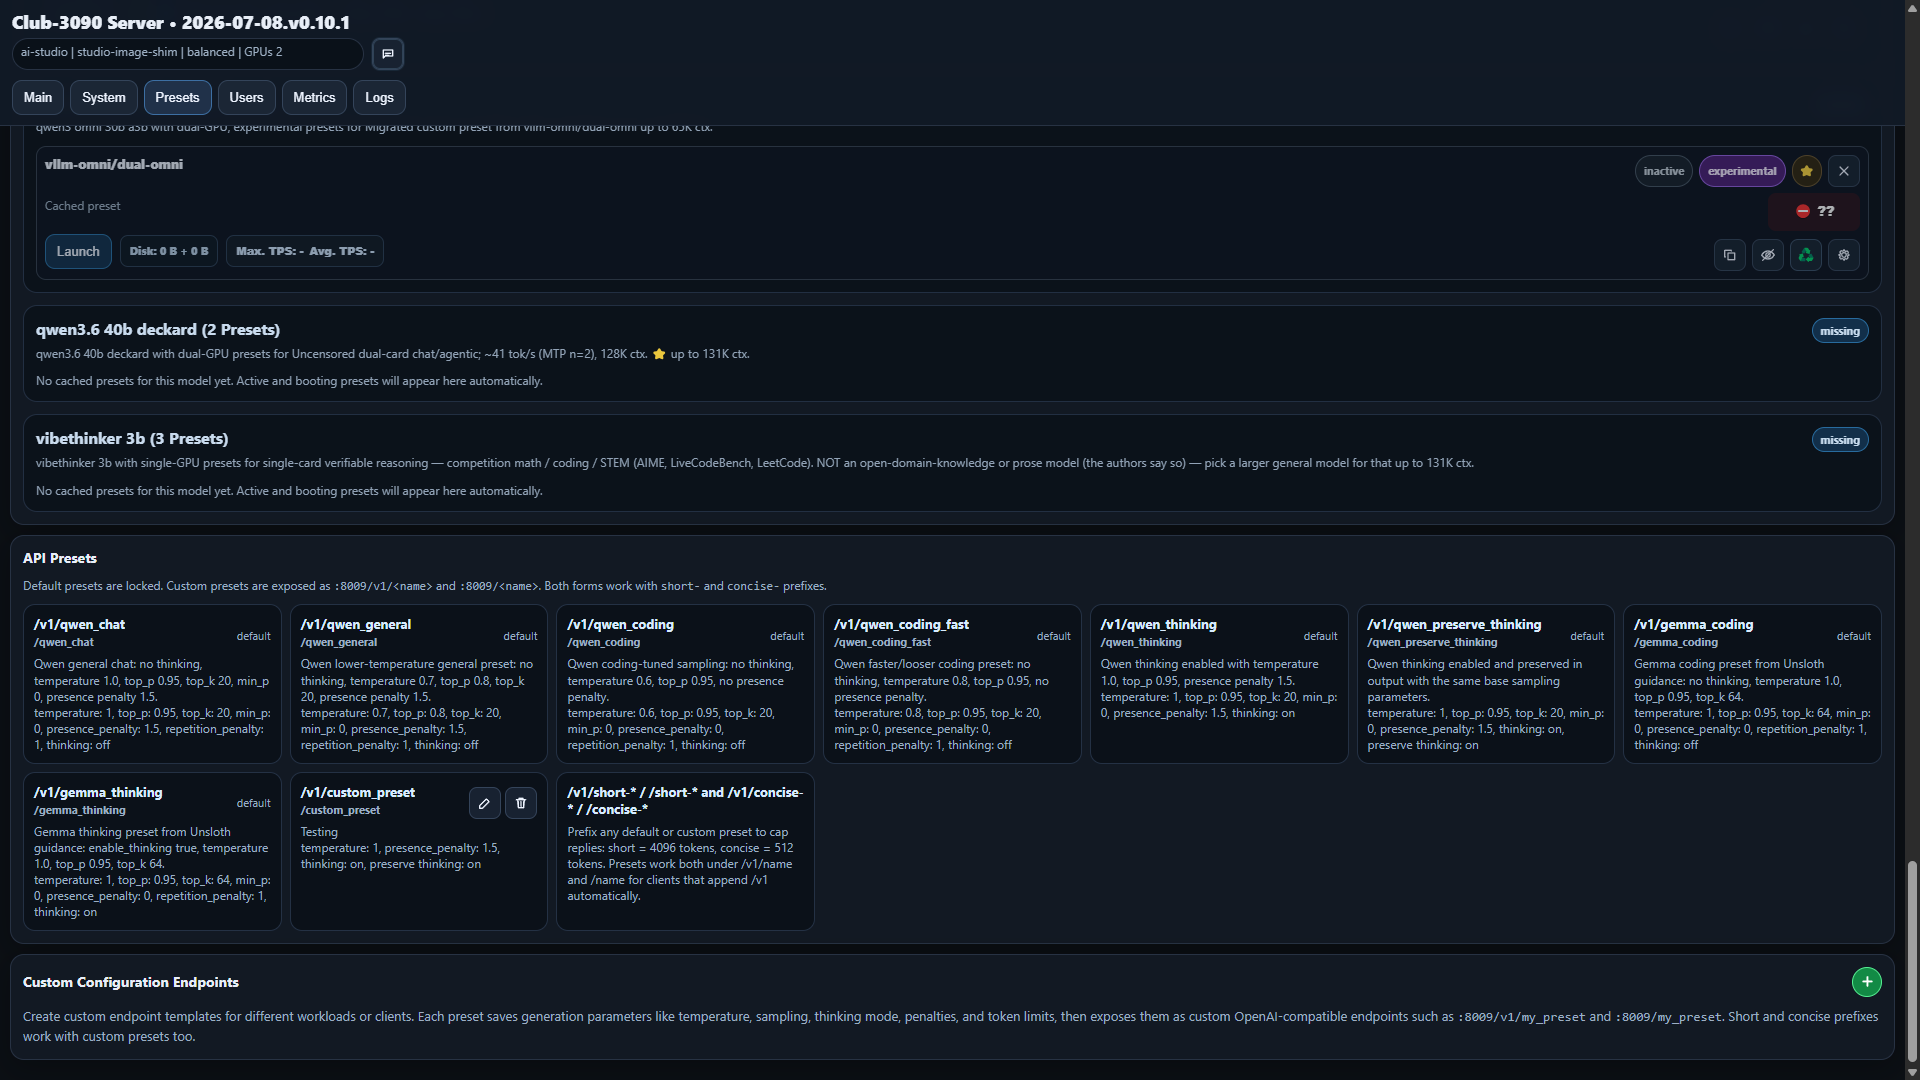Select the /v1/qwen_coding preset title
Screen dimensions: 1920x1080
pos(620,624)
